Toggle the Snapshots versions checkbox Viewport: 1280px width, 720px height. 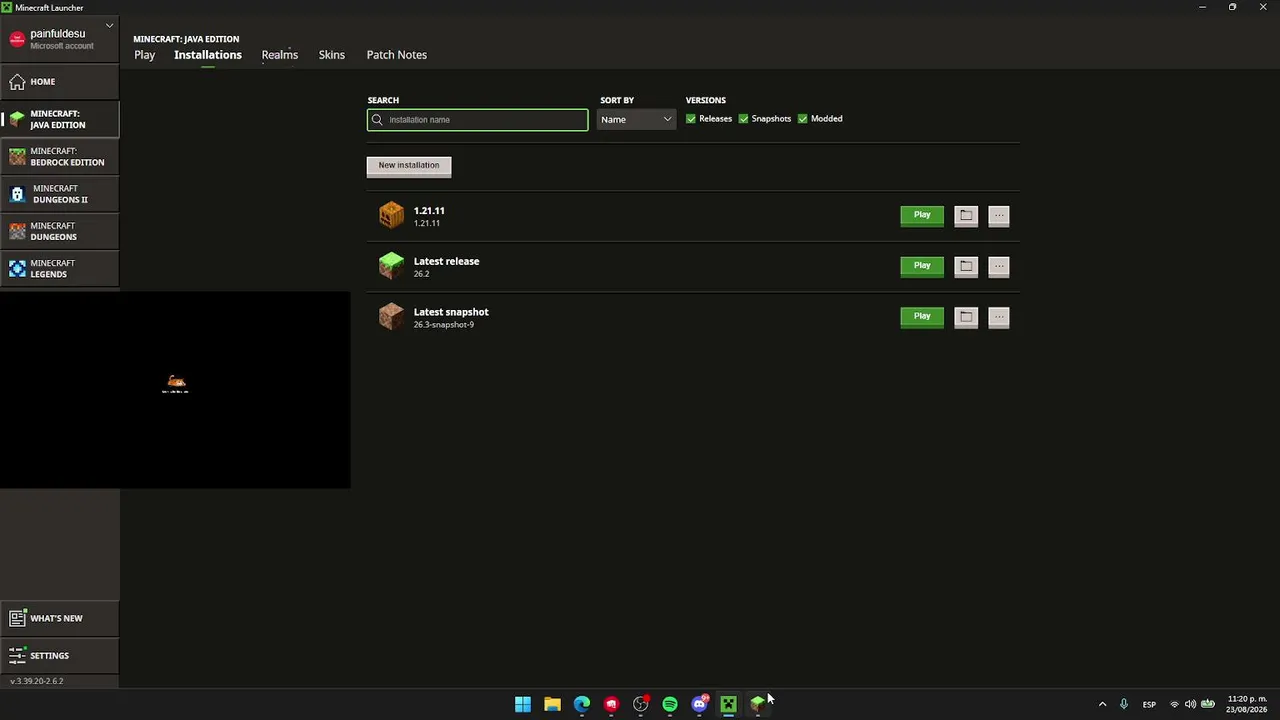[x=743, y=119]
